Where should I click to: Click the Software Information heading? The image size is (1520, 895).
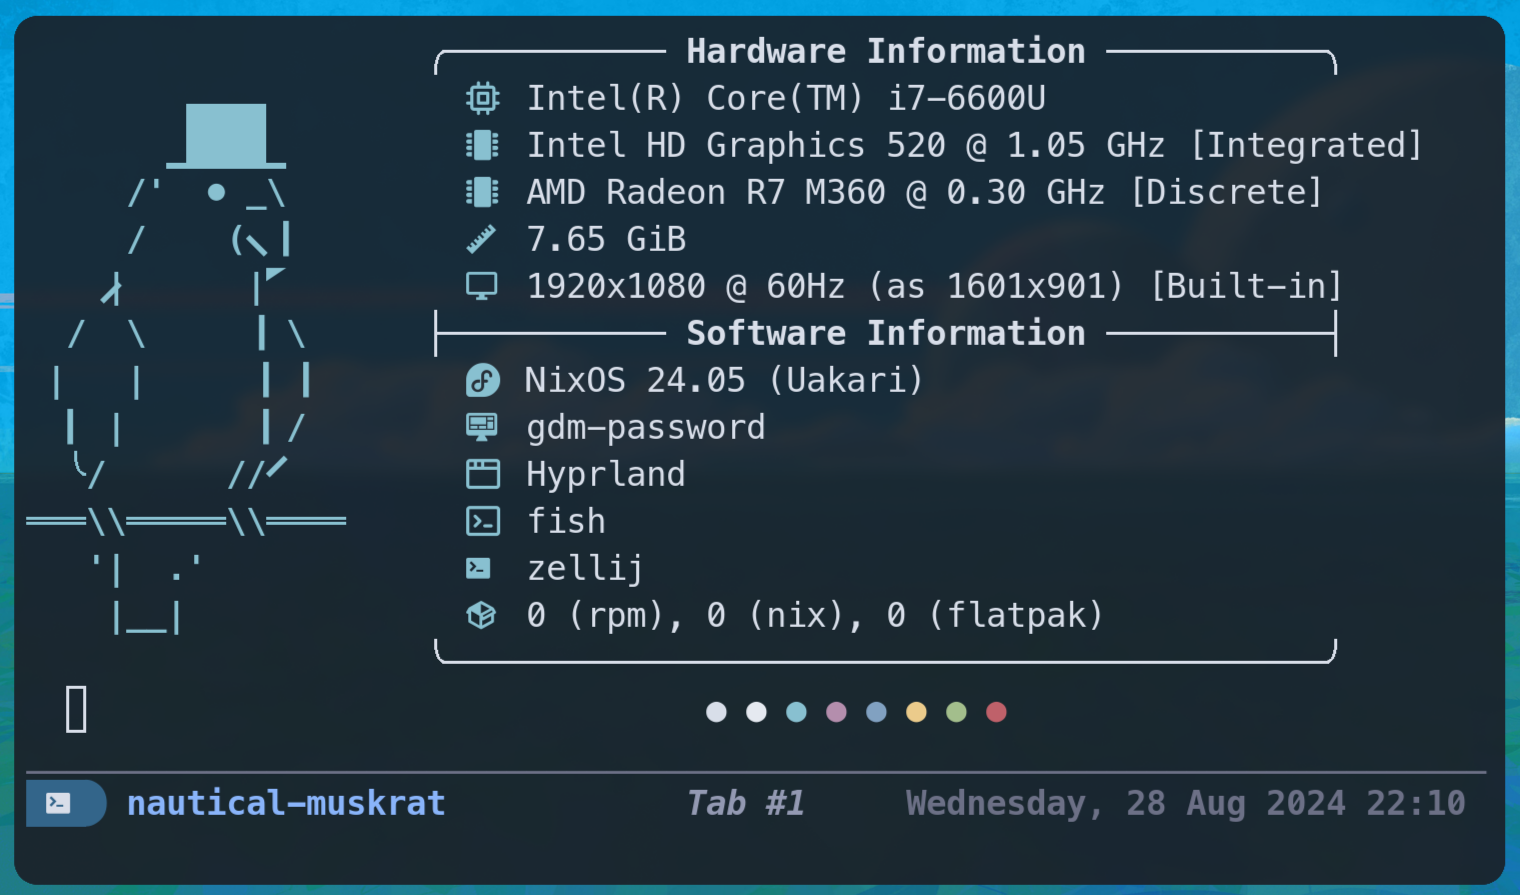(886, 333)
